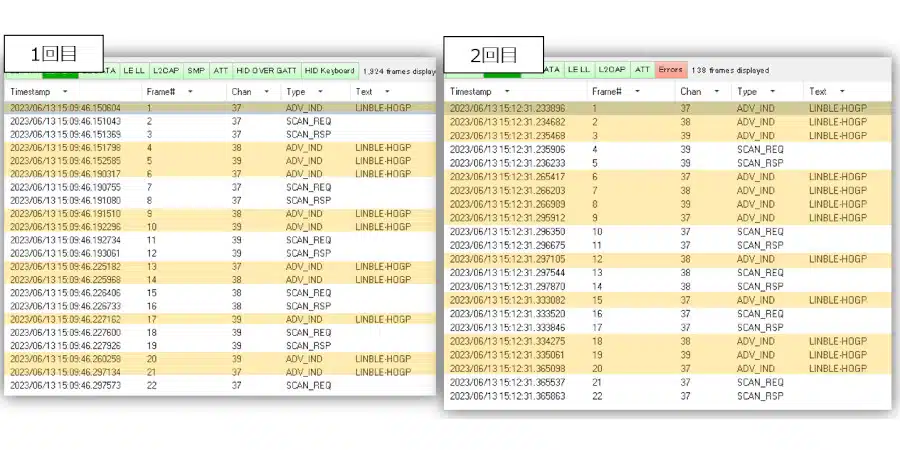The height and width of the screenshot is (450, 900).
Task: Click the ATT tab in the 2回目 capture
Action: [642, 70]
